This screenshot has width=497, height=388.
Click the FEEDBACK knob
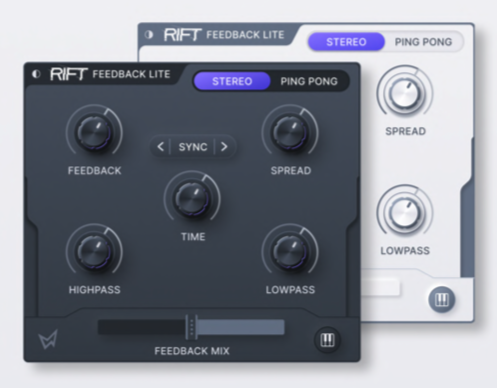[x=94, y=133]
